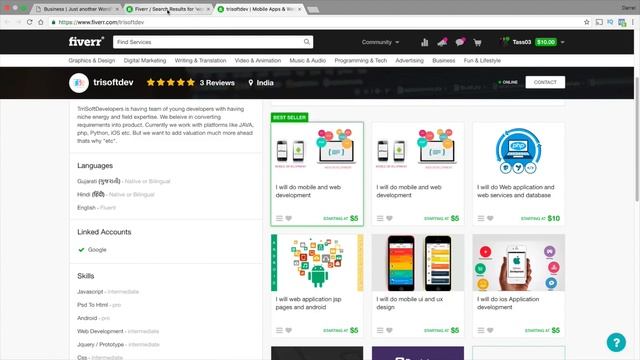Open I will do mobile ui and ux design title
Viewport: 640px width, 360px height.
tap(410, 303)
